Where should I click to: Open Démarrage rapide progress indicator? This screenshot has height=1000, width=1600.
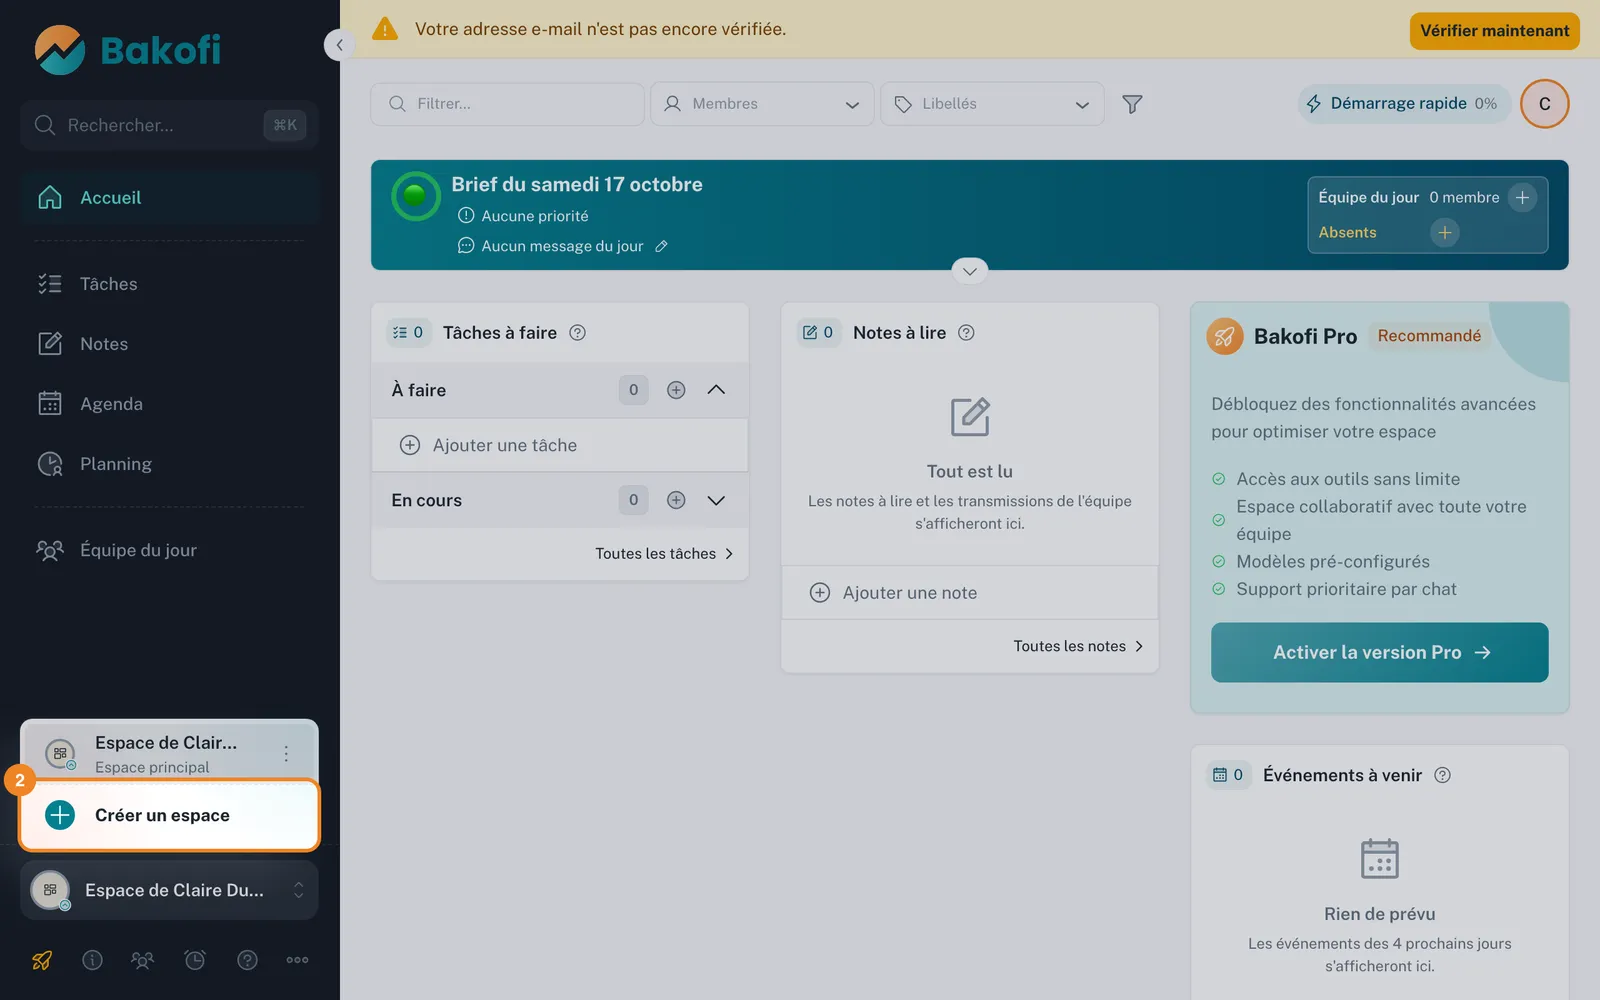(x=1404, y=104)
